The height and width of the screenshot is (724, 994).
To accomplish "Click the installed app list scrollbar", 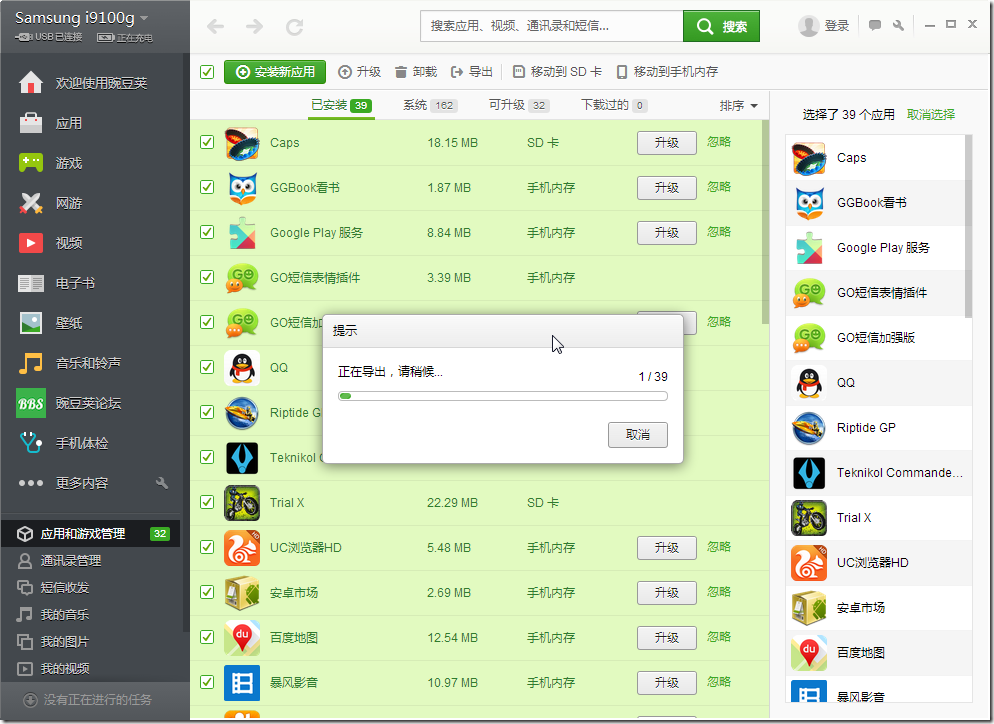I will tap(765, 222).
